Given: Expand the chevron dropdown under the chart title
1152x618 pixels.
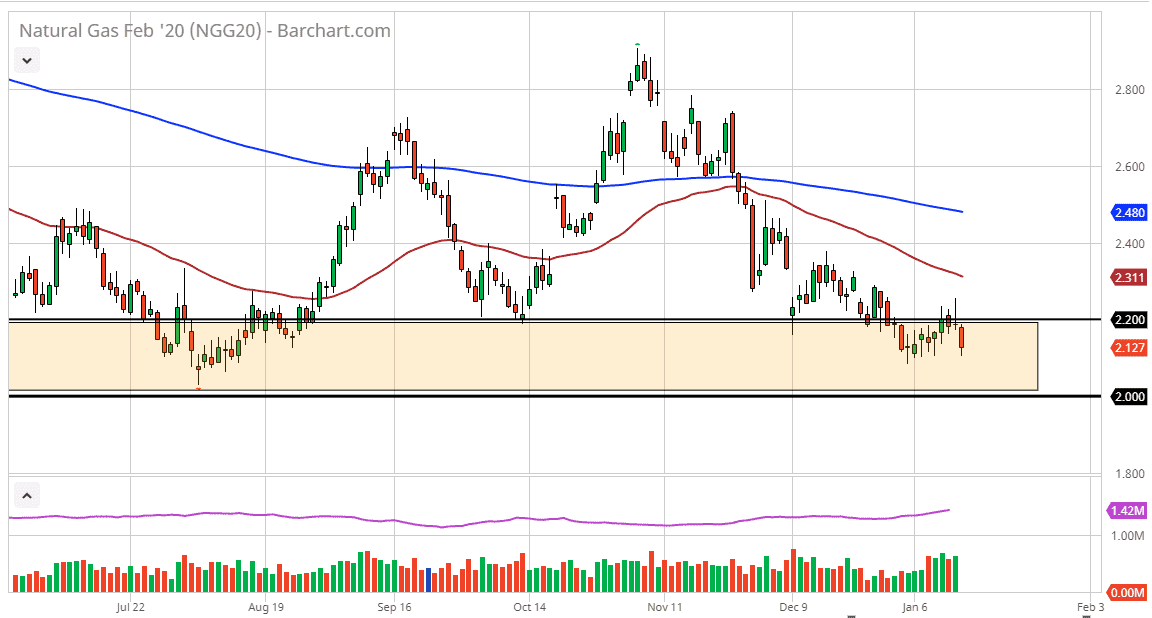Looking at the screenshot, I should click(x=27, y=61).
